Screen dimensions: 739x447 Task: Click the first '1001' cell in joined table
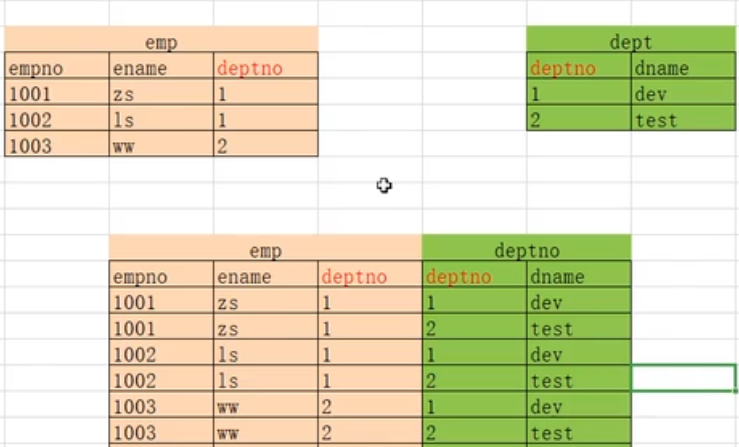[x=161, y=302]
